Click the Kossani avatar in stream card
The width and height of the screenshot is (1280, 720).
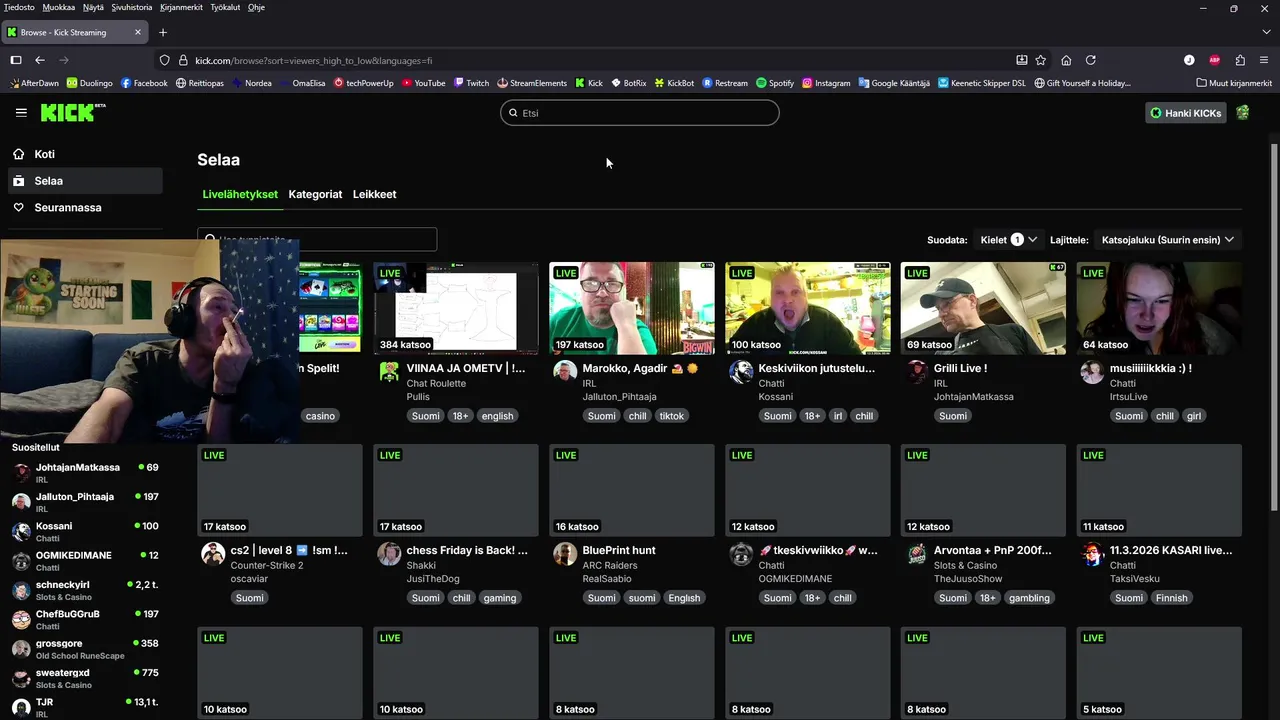click(x=741, y=372)
